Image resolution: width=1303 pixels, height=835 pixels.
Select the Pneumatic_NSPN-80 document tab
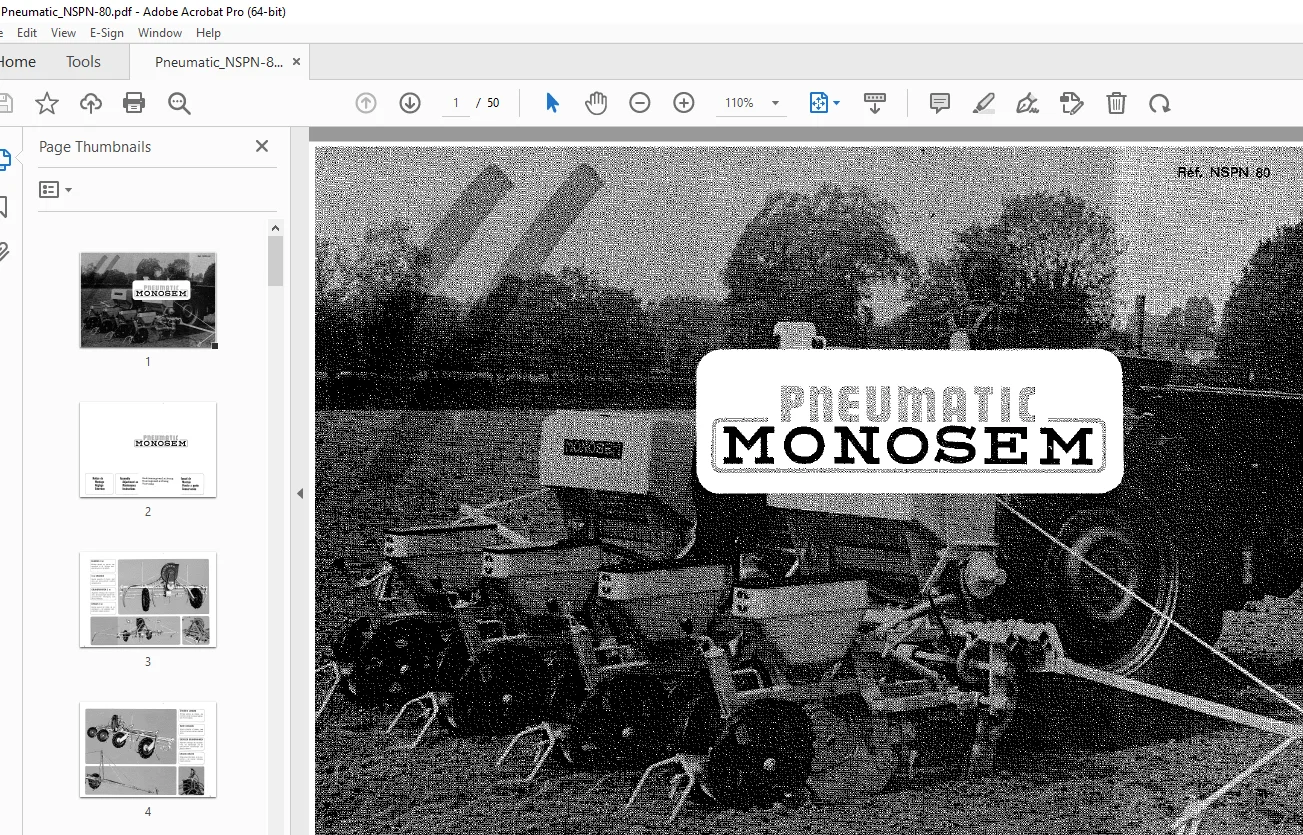click(x=219, y=62)
